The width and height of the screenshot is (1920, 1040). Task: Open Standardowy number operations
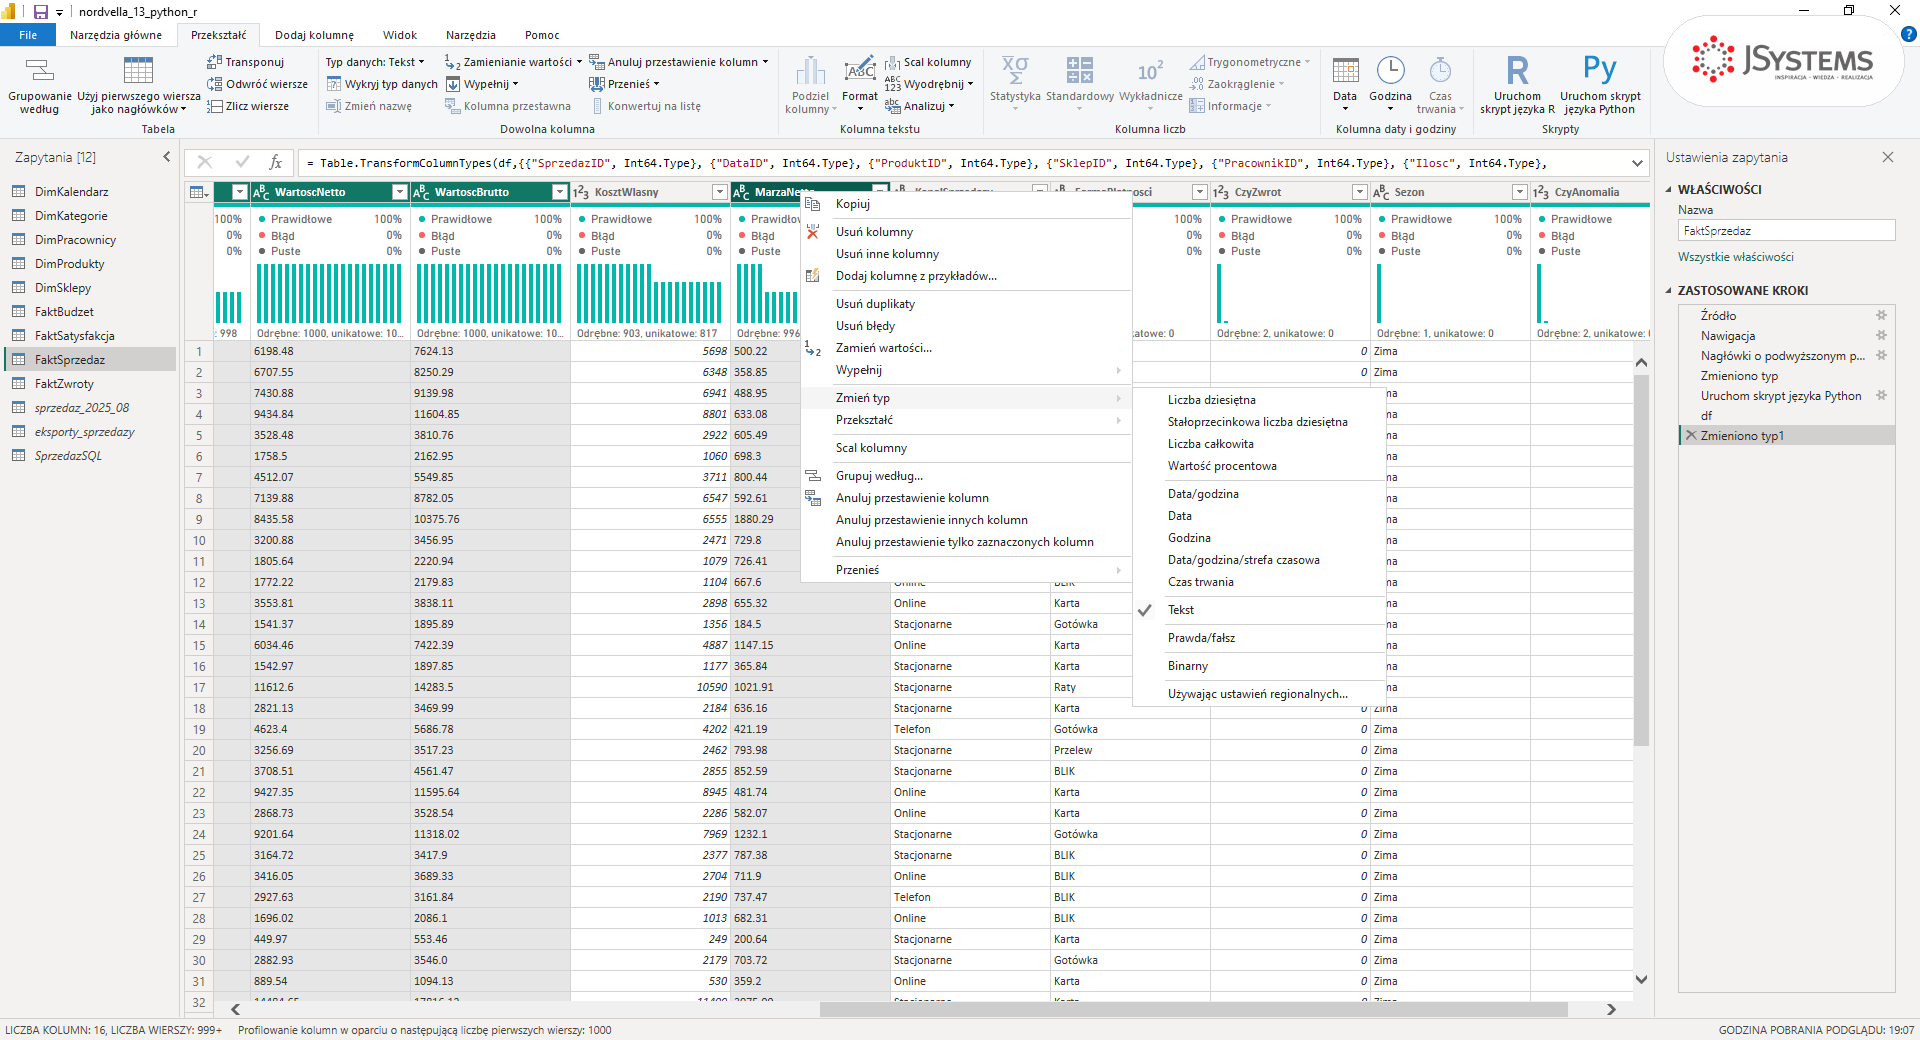point(1080,84)
